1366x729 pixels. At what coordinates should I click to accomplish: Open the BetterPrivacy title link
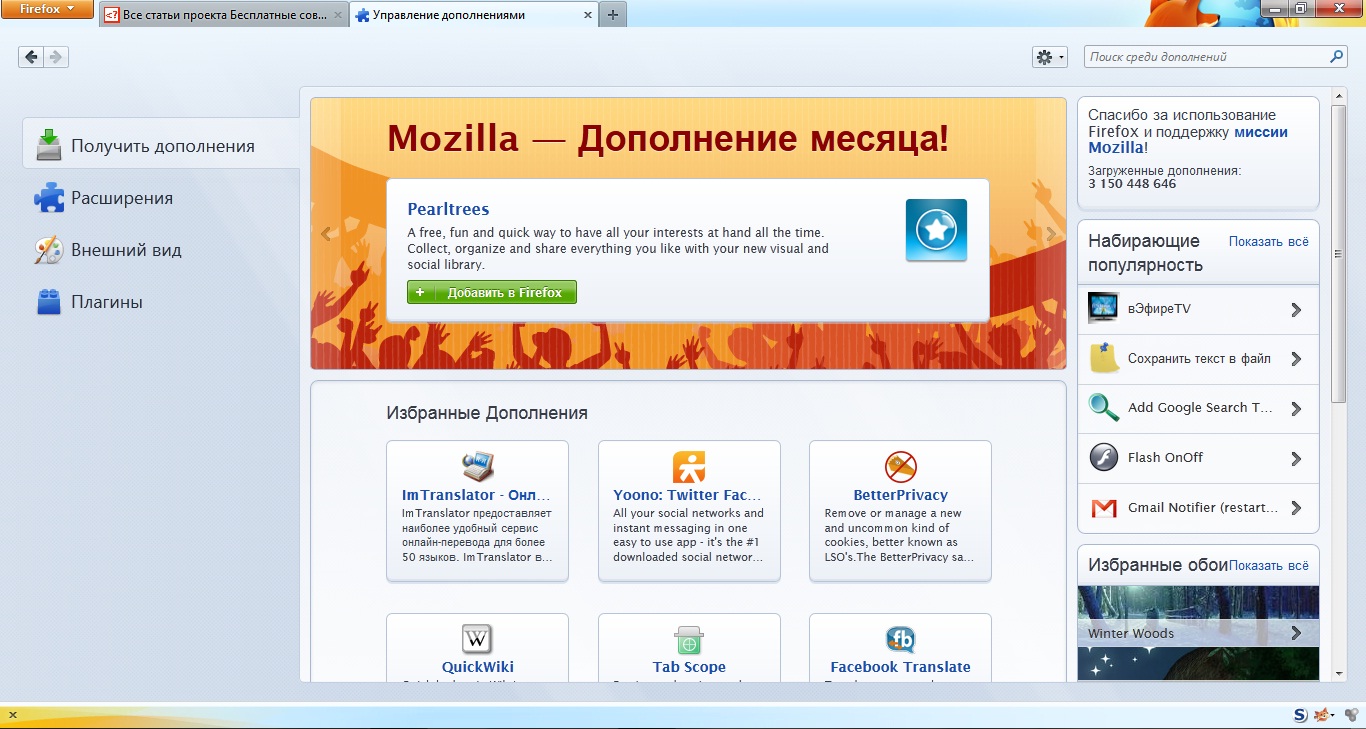pos(901,495)
